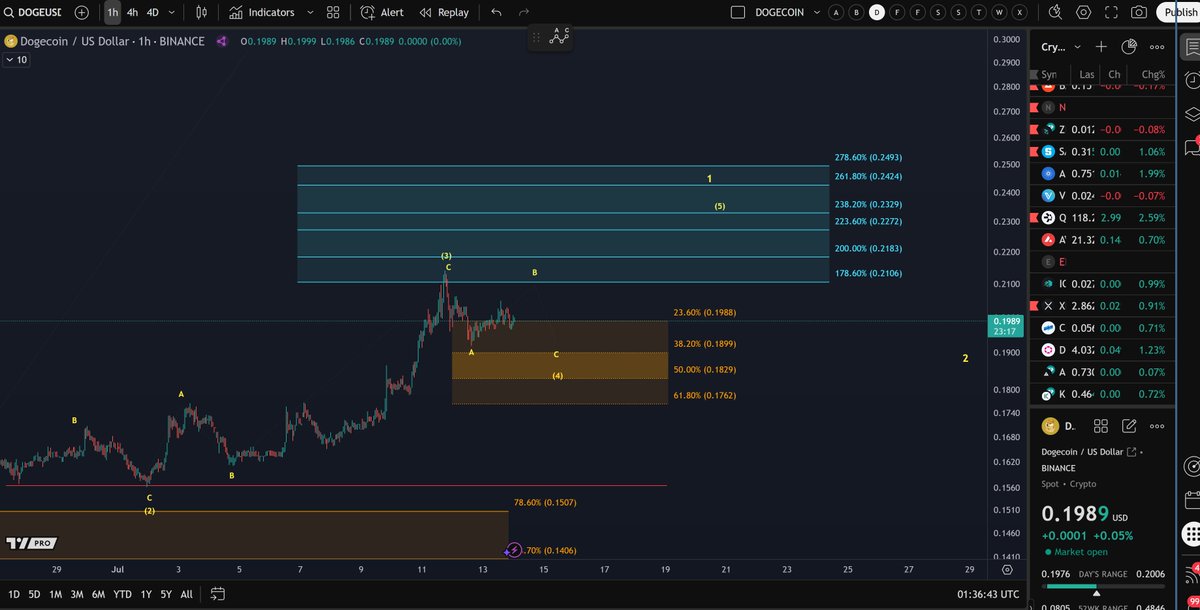Sort watchlist by Chg% column
Screen dimensions: 1200x610
[x=1153, y=74]
